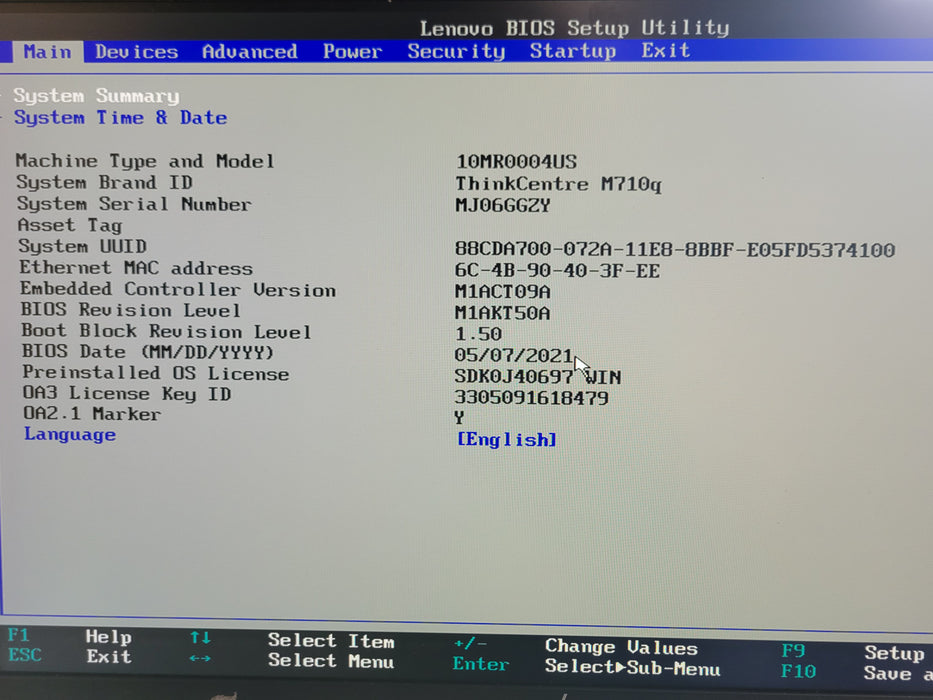Click the Asset Tag label

tap(70, 225)
